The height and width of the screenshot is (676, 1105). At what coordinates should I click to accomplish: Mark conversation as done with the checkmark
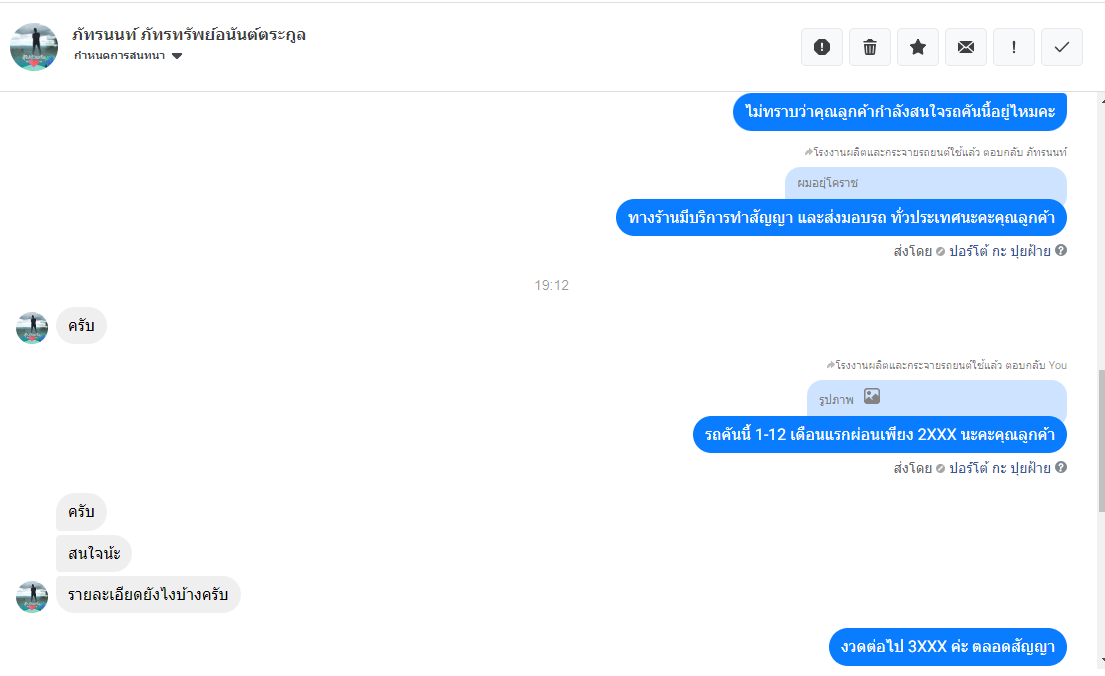pyautogui.click(x=1061, y=47)
